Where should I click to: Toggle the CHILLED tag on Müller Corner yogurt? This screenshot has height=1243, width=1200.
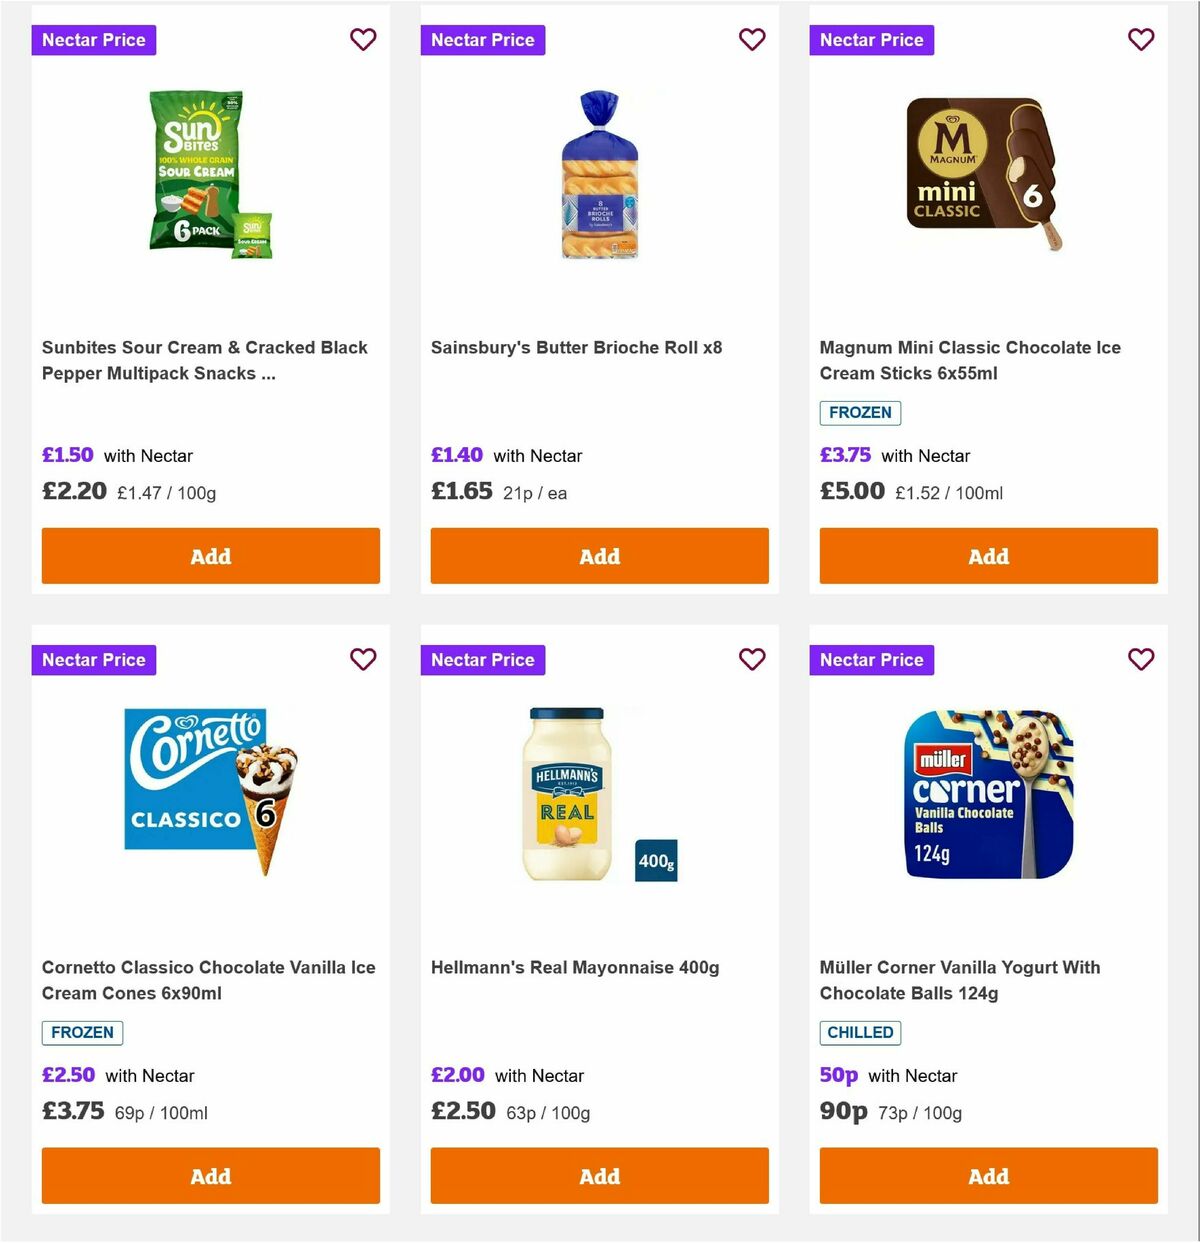[x=860, y=1033]
